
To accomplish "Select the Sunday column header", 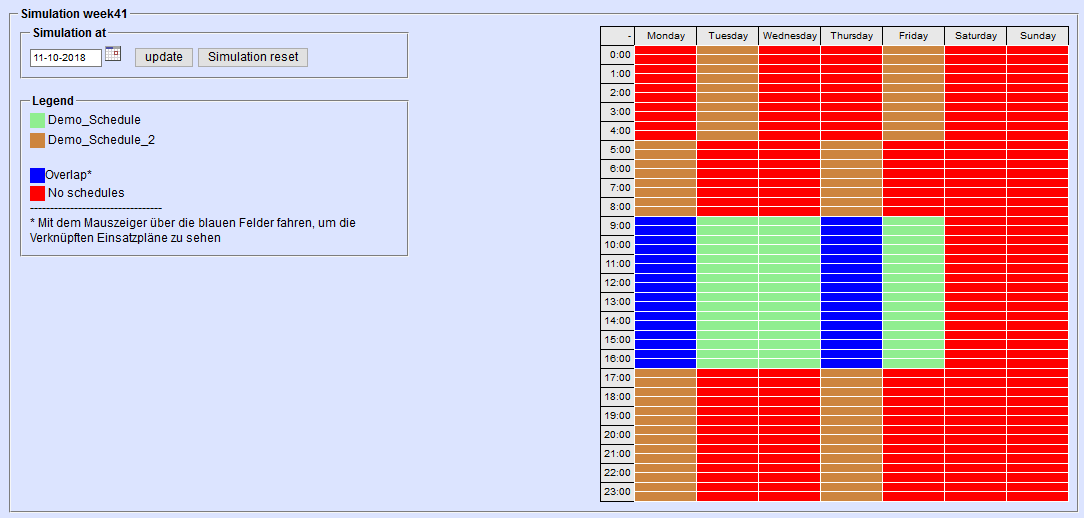I will 1038,36.
